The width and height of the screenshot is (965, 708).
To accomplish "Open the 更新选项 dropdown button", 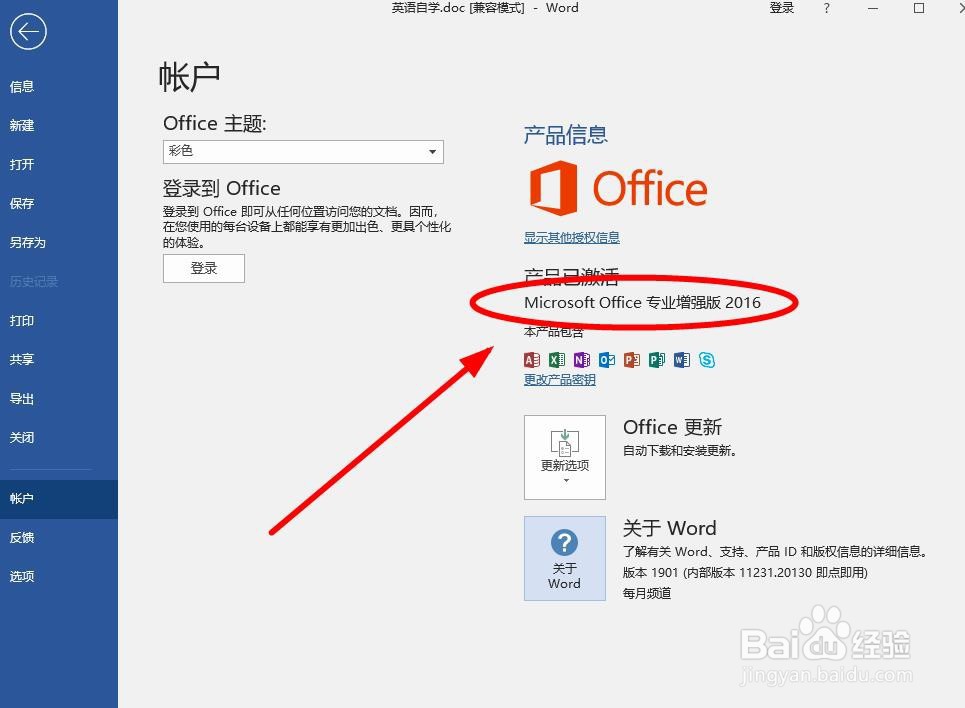I will (x=565, y=457).
